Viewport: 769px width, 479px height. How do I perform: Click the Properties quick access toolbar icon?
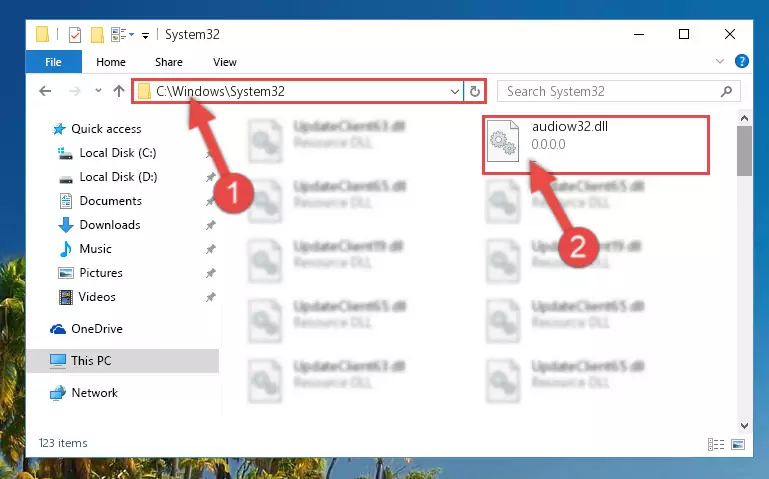click(75, 35)
